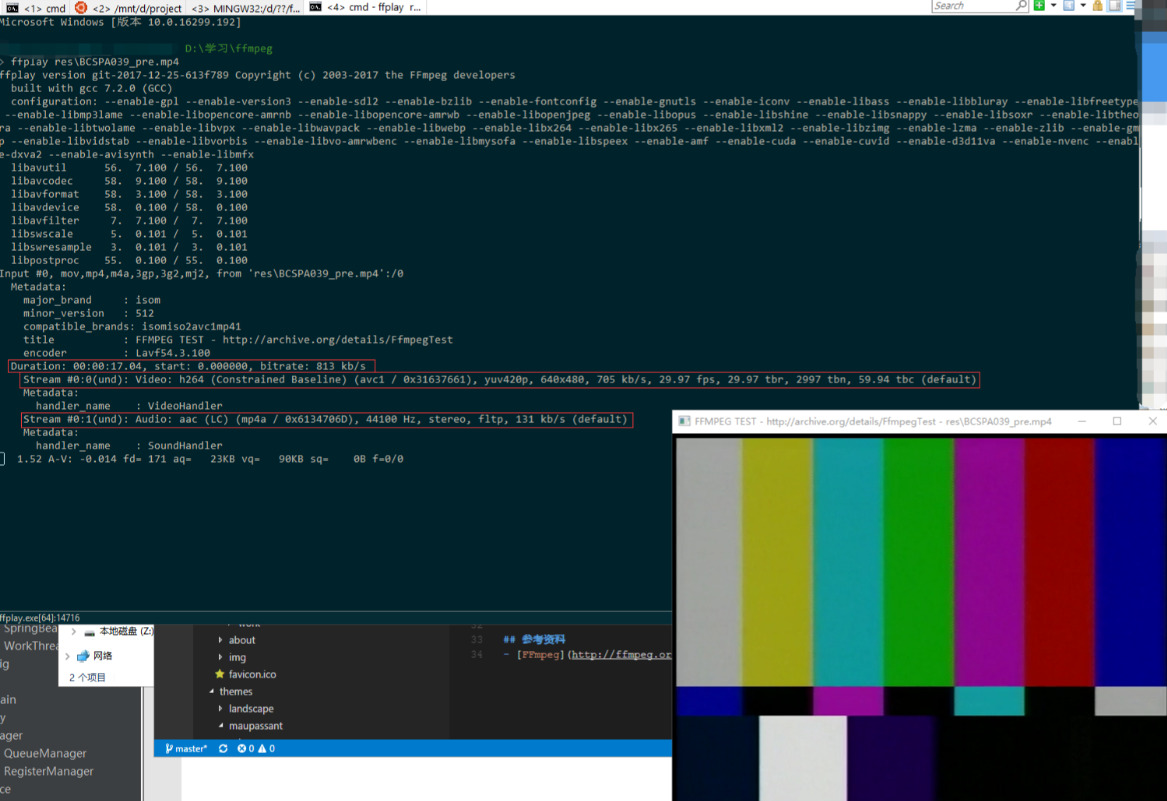Image resolution: width=1167 pixels, height=801 pixels.
Task: Expand the 'about' folder
Action: click(x=242, y=640)
